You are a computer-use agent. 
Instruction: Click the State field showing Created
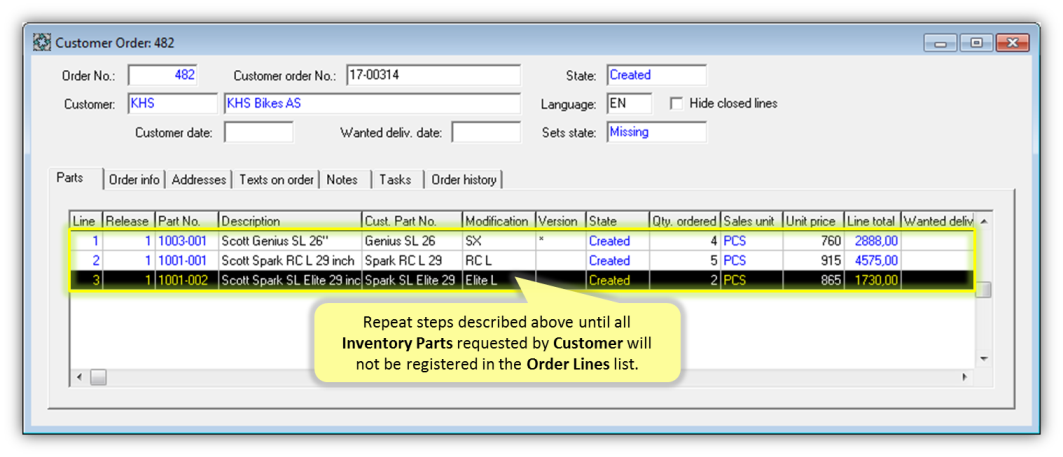pyautogui.click(x=656, y=75)
